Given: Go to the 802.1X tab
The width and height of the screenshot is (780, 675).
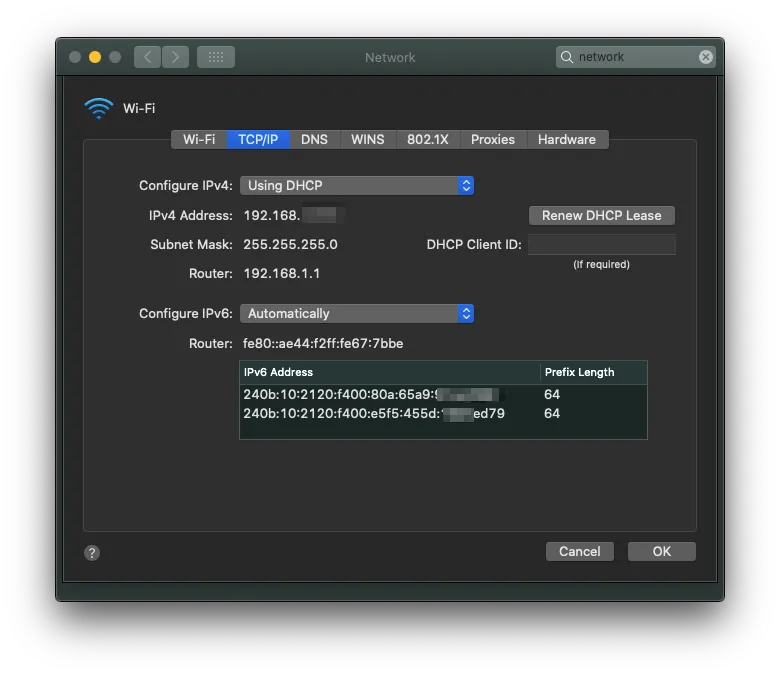Looking at the screenshot, I should [x=427, y=139].
